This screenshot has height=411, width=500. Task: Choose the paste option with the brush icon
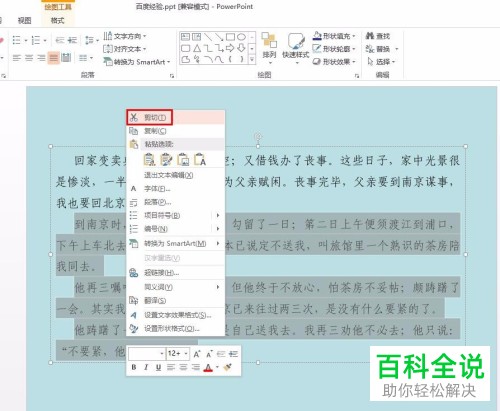tap(166, 160)
